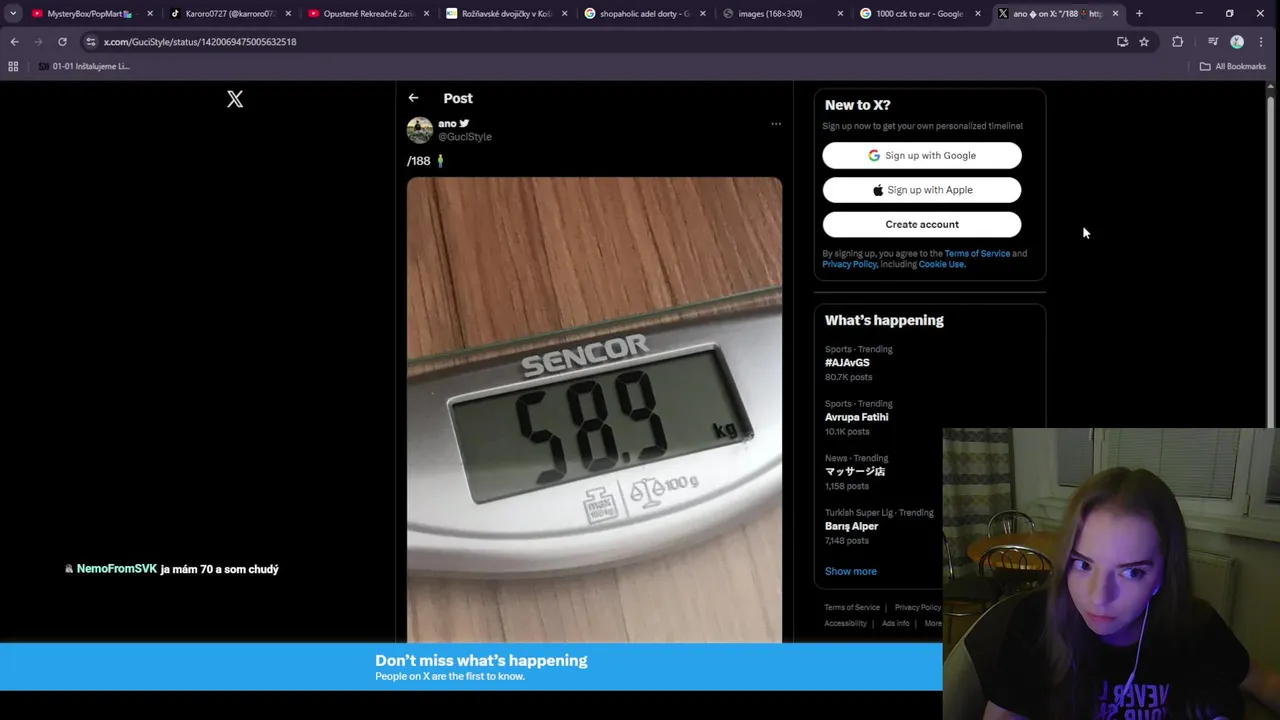Viewport: 1280px width, 720px height.
Task: Click Sign up with Google
Action: [922, 155]
